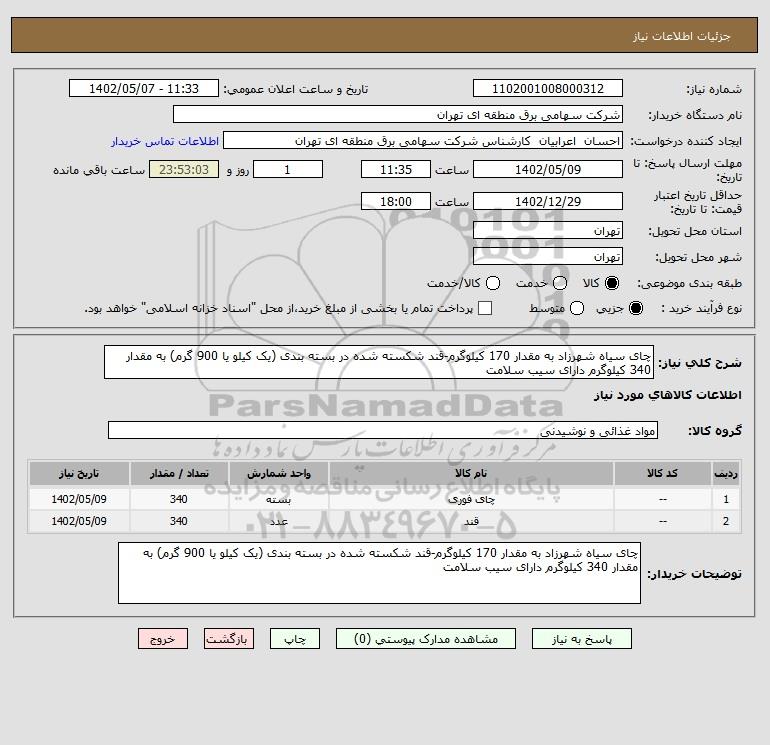
Task: Click quantity 340 in چای فوری row
Action: click(179, 499)
